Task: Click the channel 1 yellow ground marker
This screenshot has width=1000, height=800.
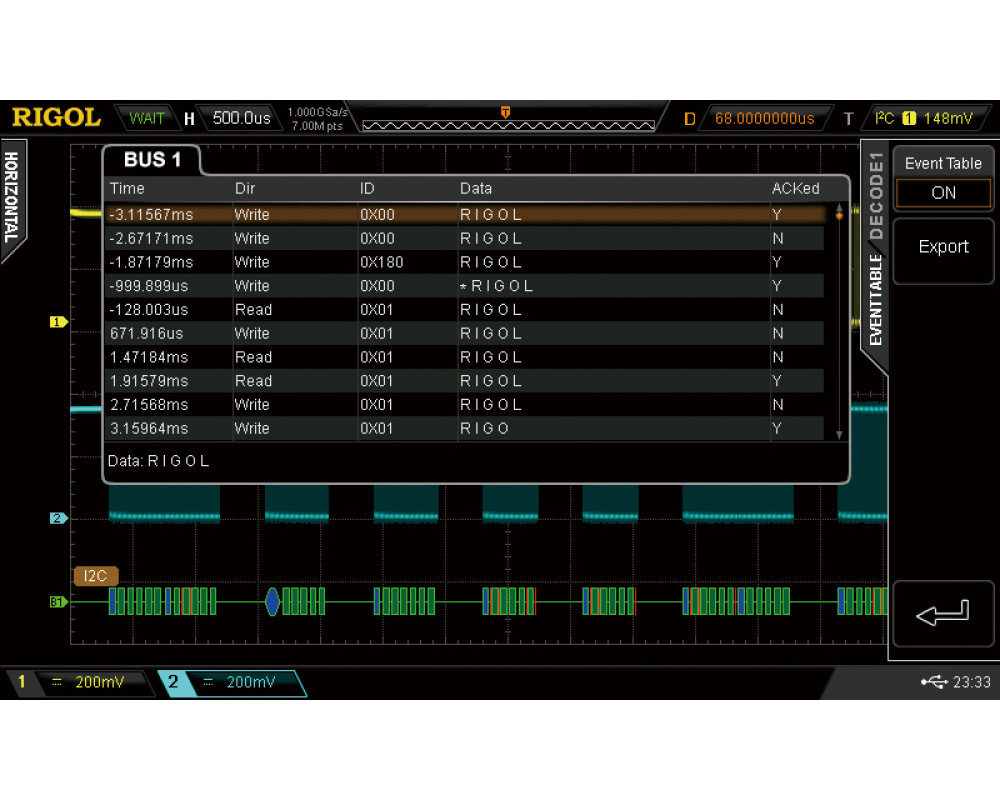Action: (58, 322)
